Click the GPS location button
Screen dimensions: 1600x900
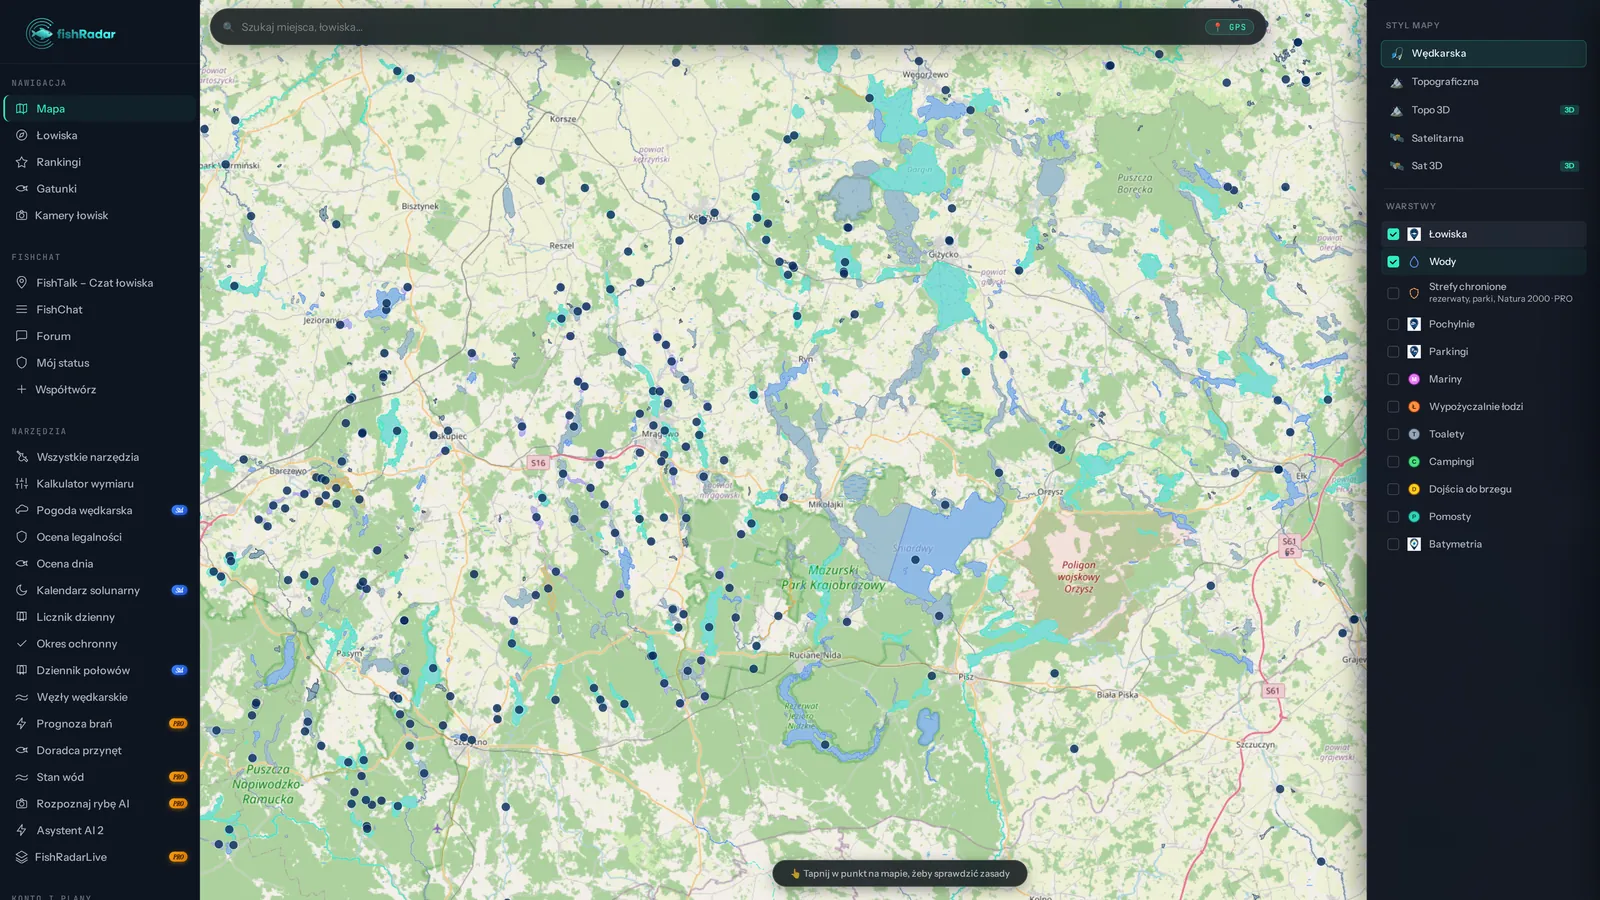(x=1230, y=27)
